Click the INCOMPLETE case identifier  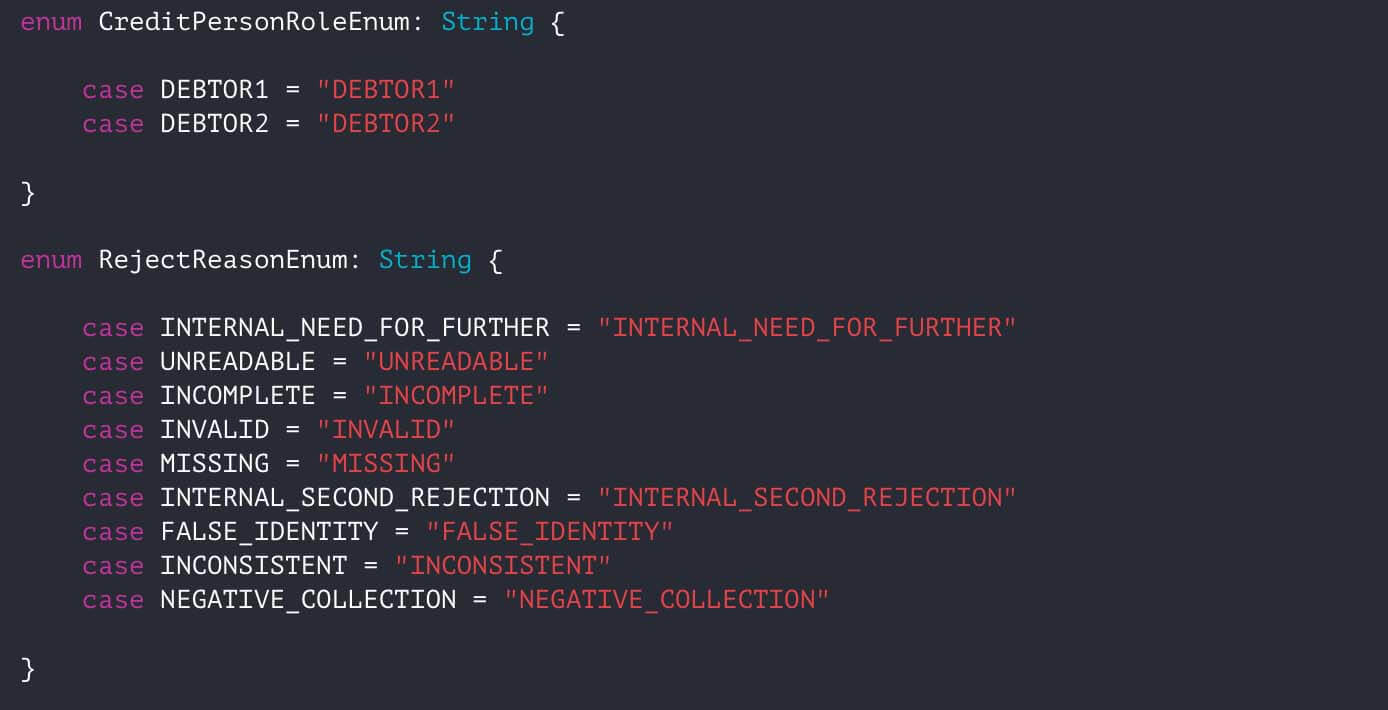[237, 396]
